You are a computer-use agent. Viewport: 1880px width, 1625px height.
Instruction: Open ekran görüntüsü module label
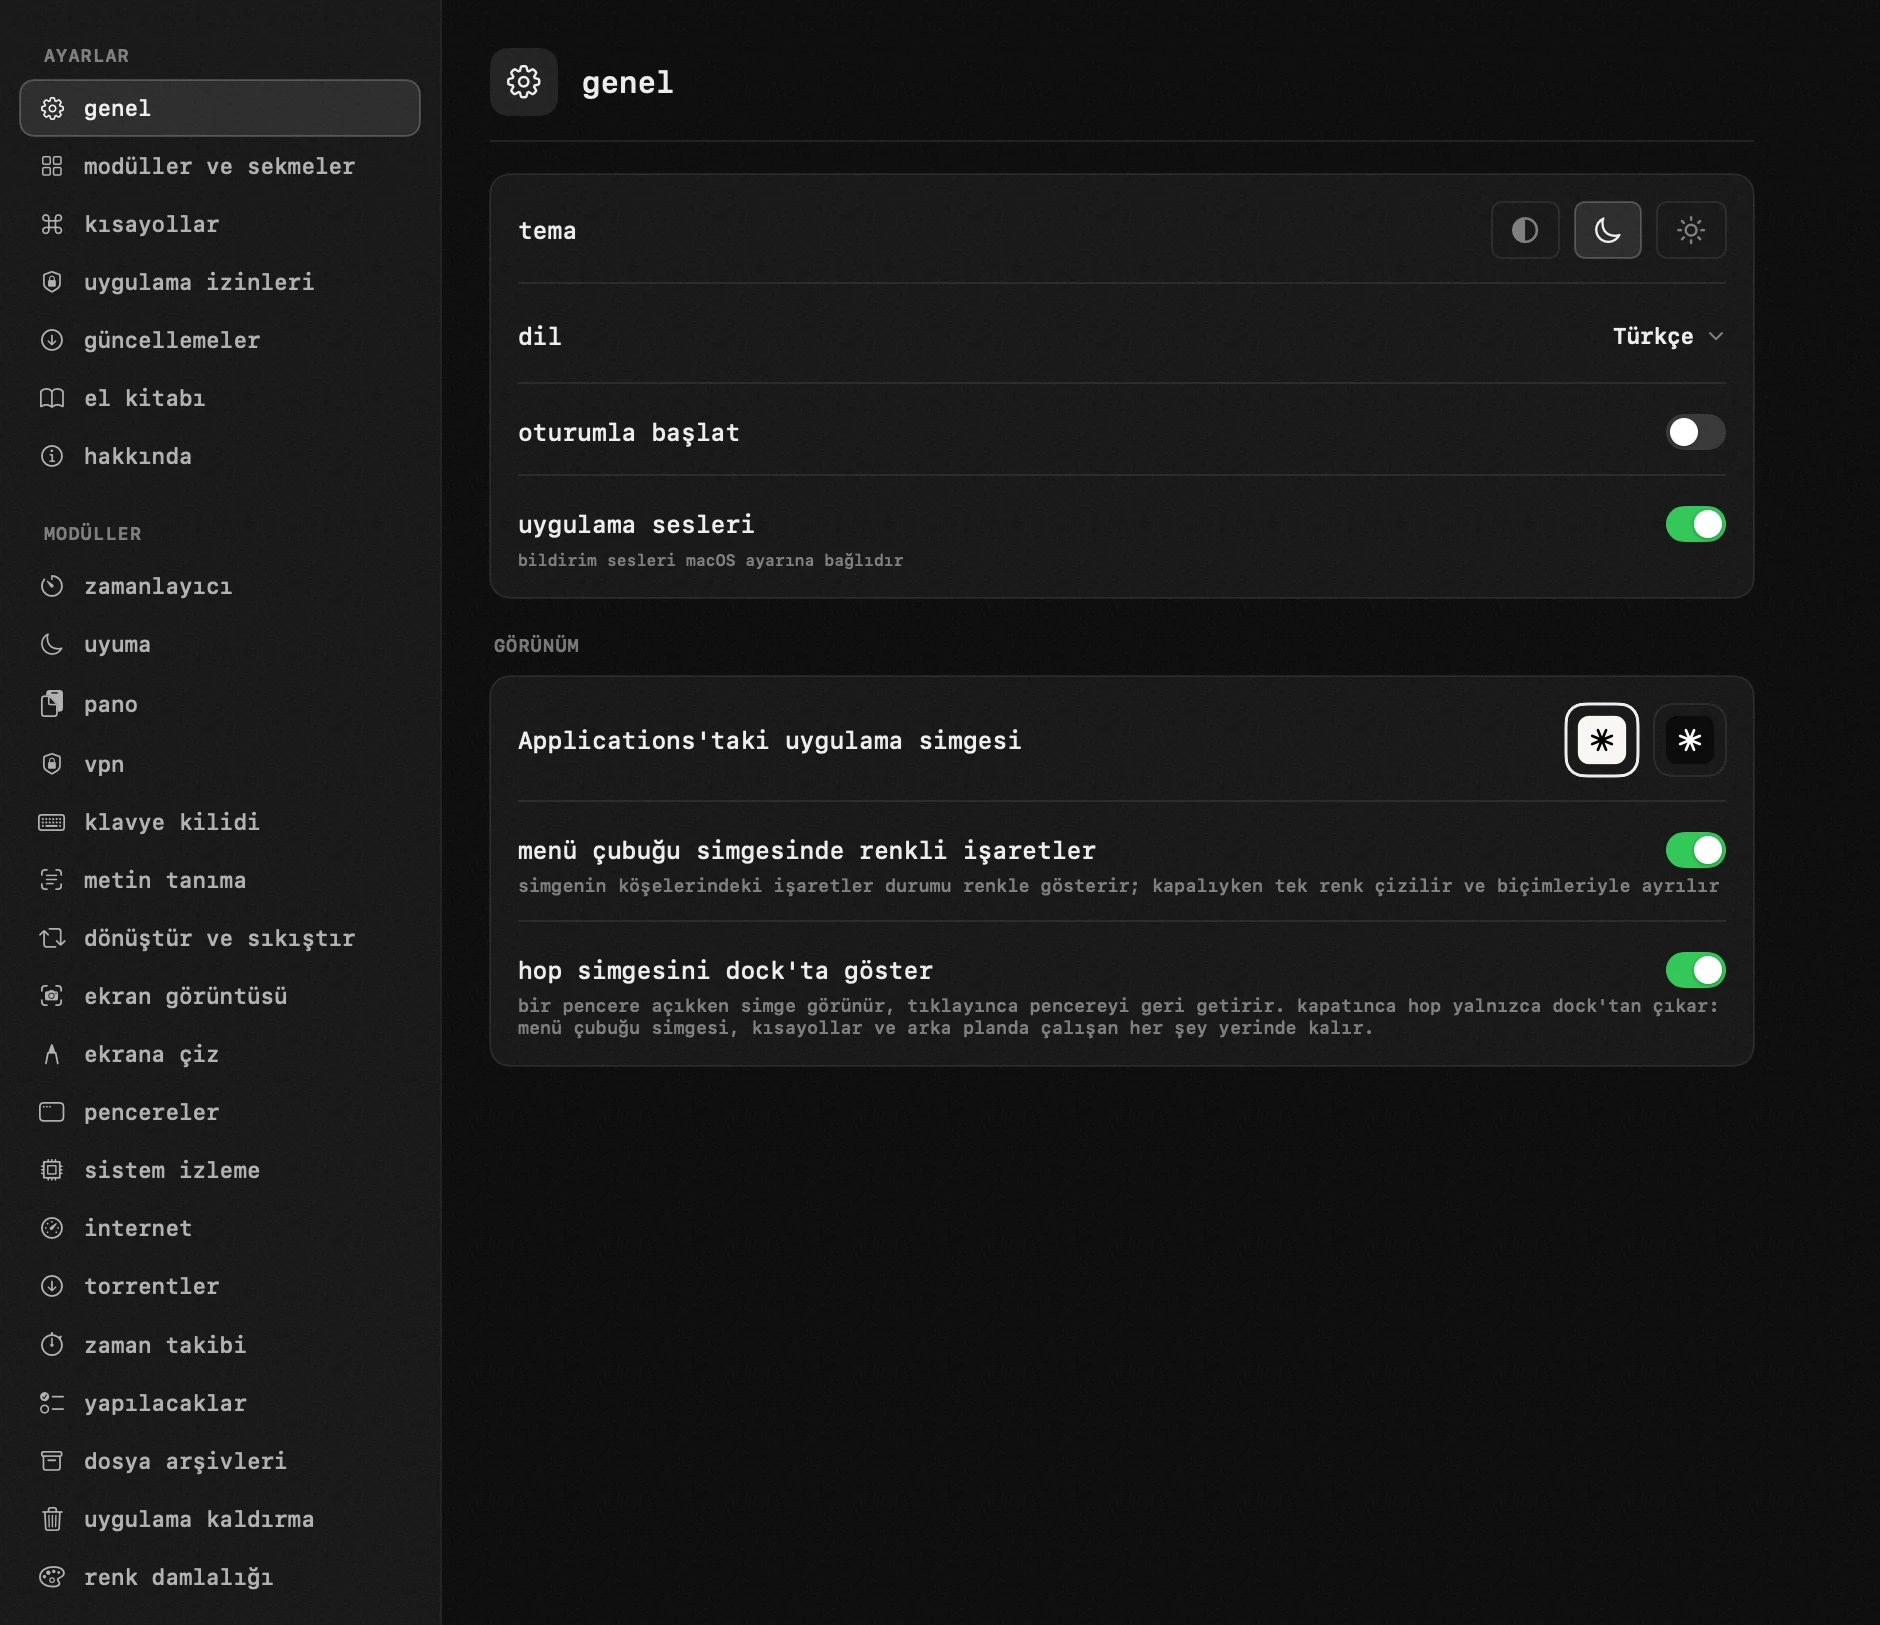pos(186,997)
